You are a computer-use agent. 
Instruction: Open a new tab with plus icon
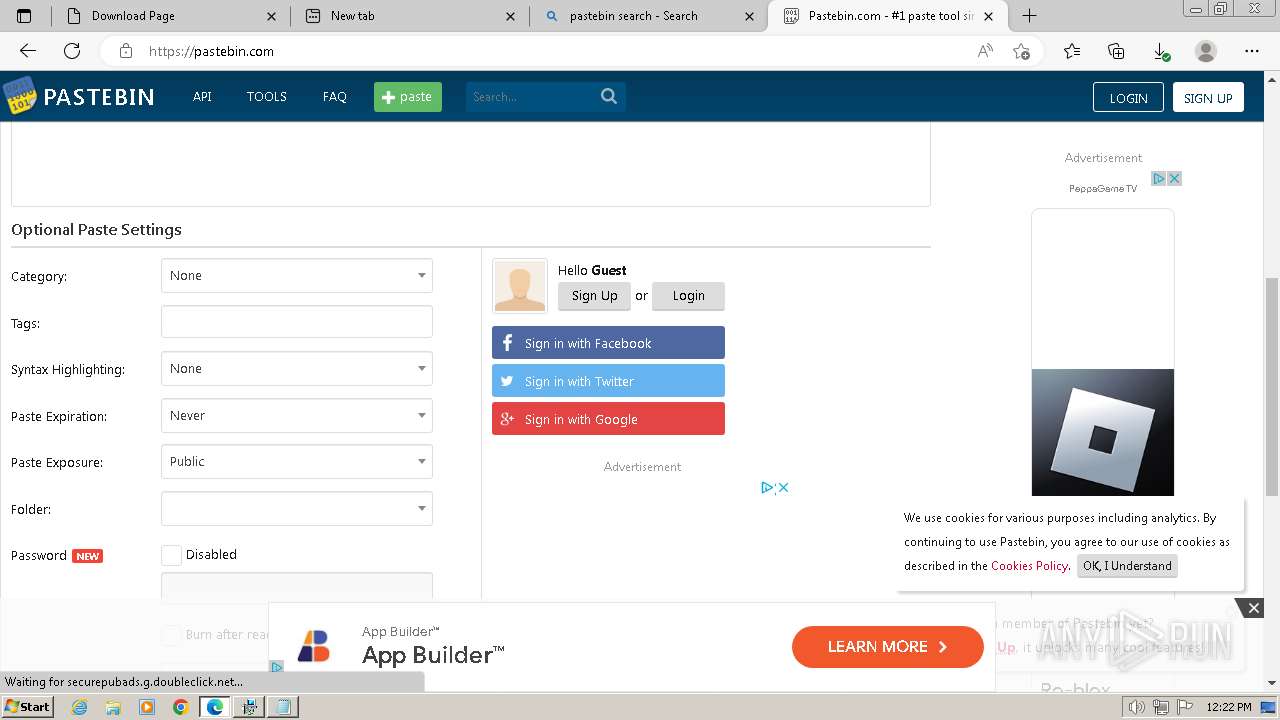[x=1029, y=15]
